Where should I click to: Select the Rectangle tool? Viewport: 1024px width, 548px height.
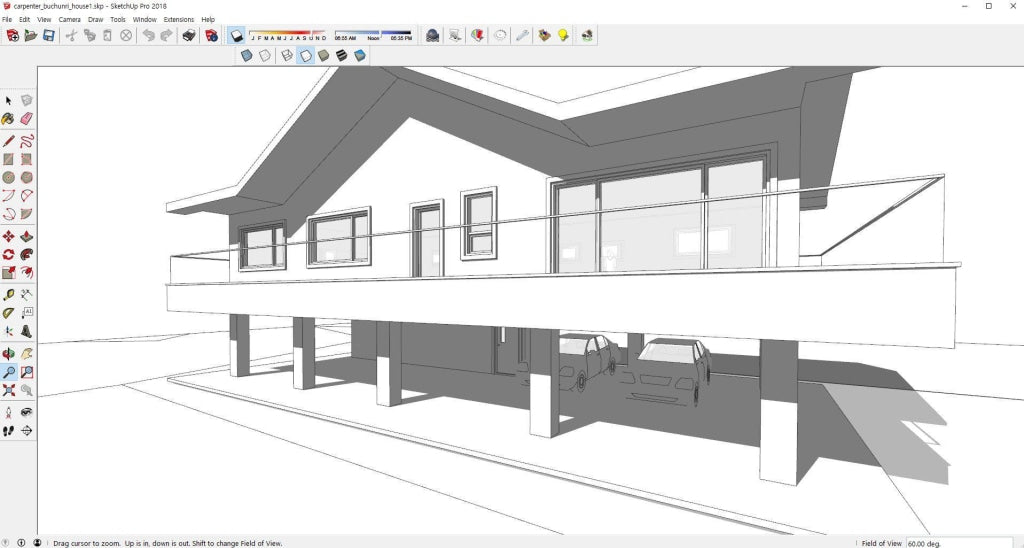tap(8, 159)
